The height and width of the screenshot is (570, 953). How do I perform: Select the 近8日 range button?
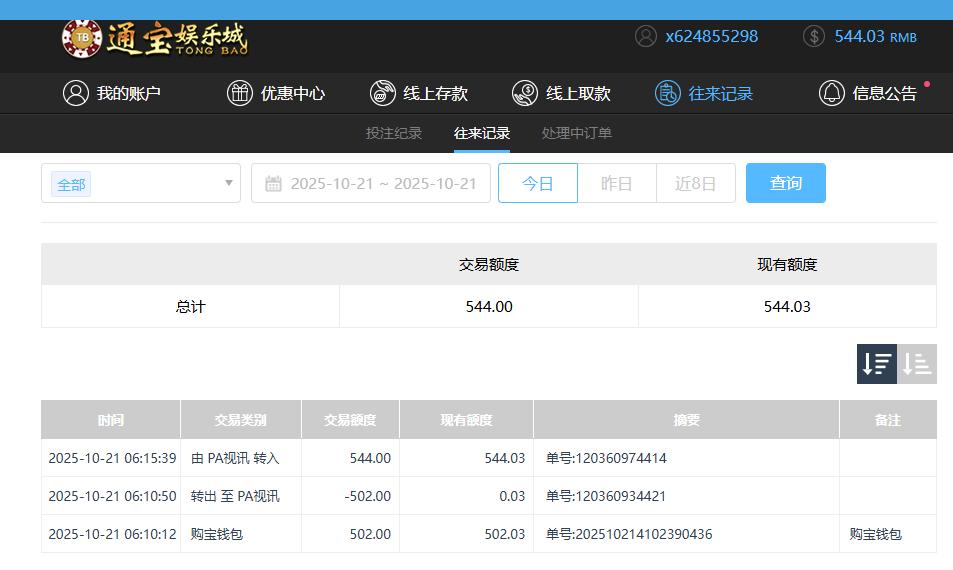coord(695,183)
